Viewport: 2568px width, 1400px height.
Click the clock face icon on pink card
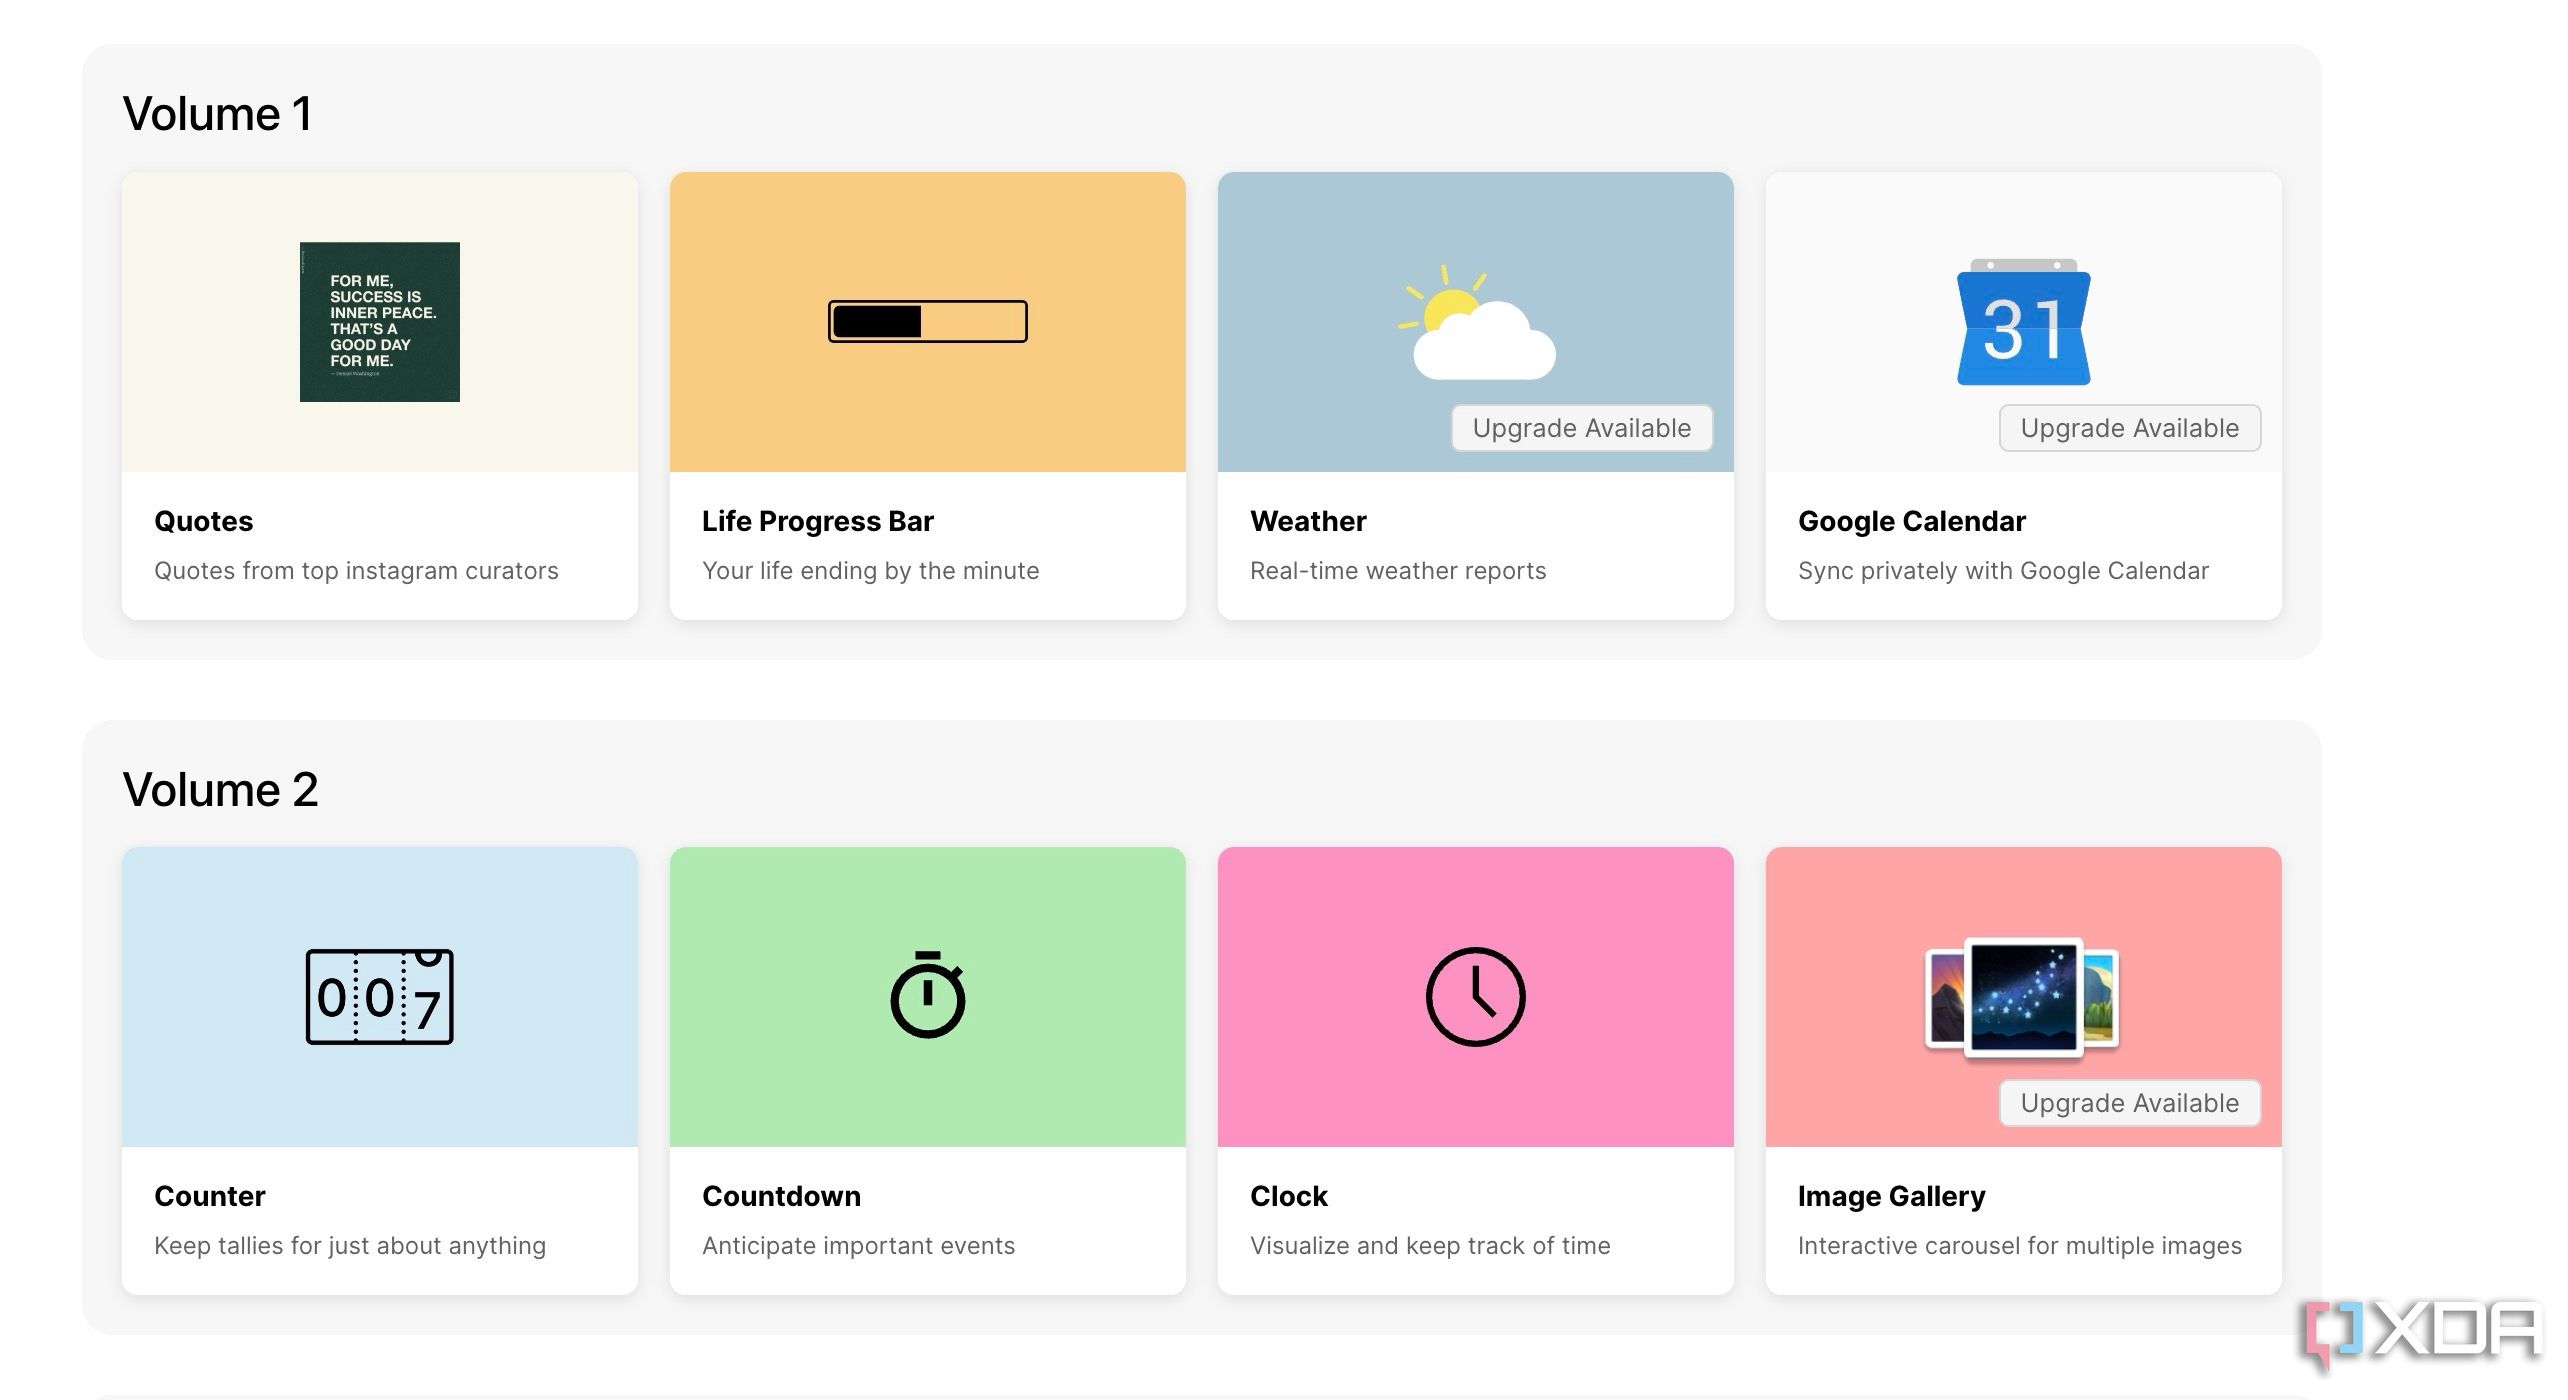(1476, 997)
